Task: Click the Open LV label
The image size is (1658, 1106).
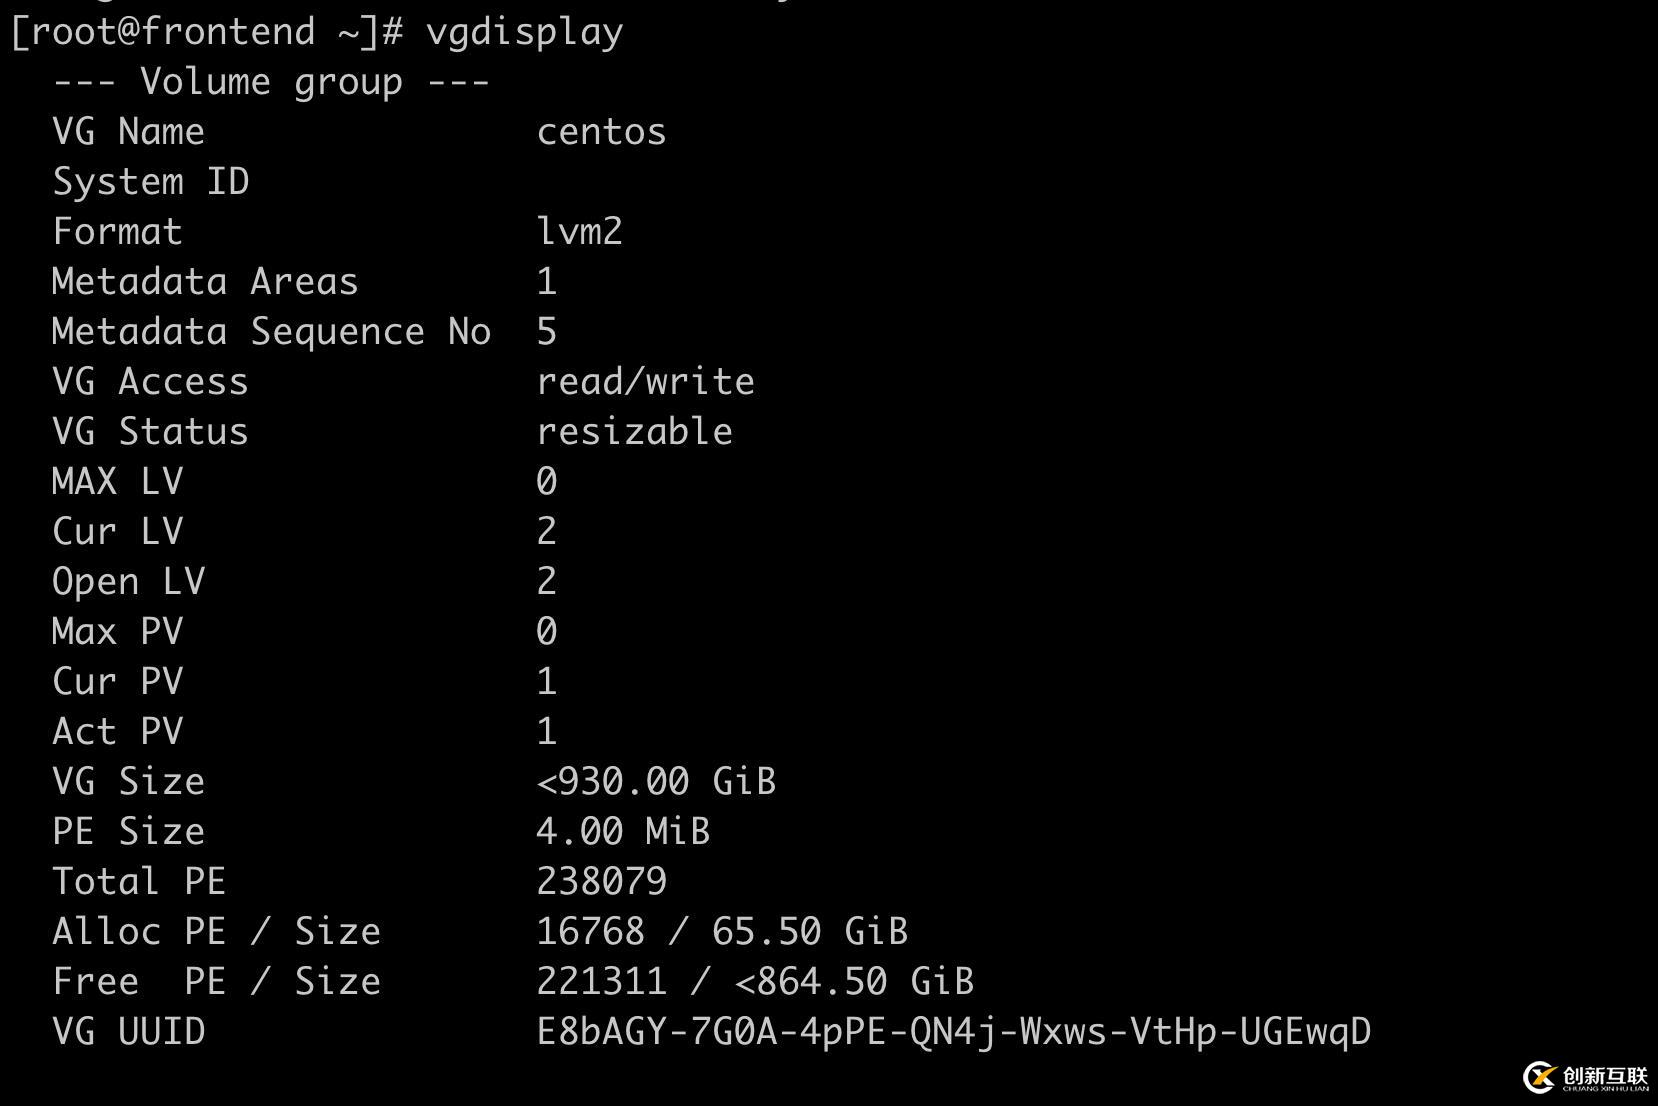Action: (x=128, y=582)
